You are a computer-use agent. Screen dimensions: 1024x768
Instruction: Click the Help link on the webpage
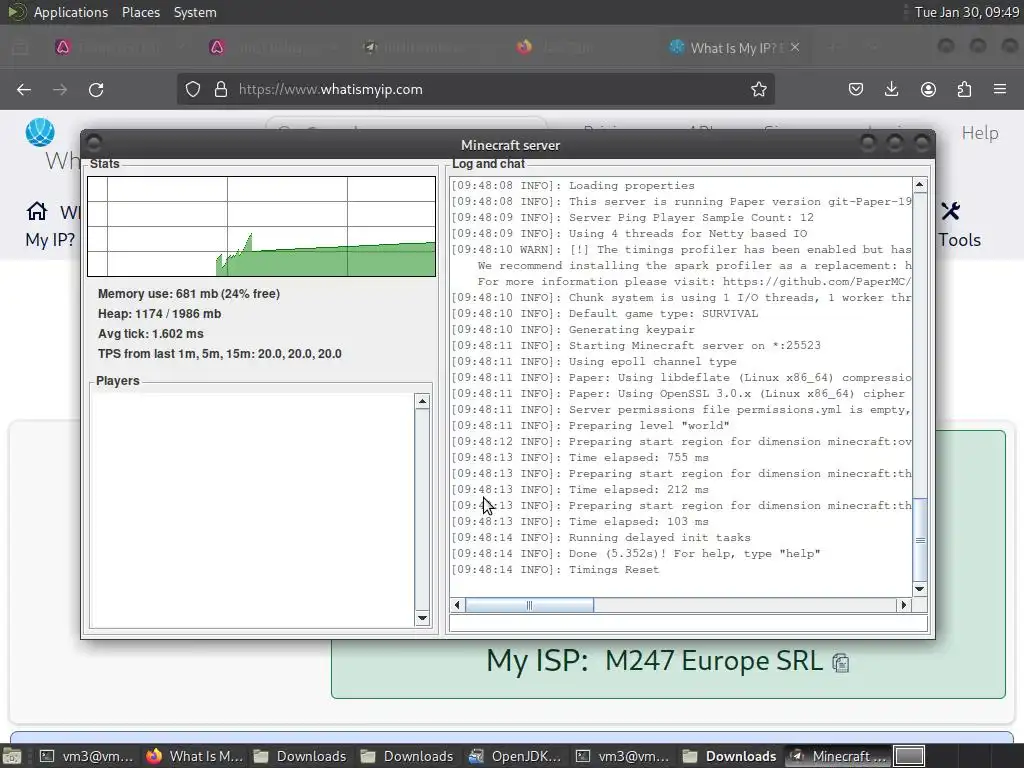tap(980, 133)
